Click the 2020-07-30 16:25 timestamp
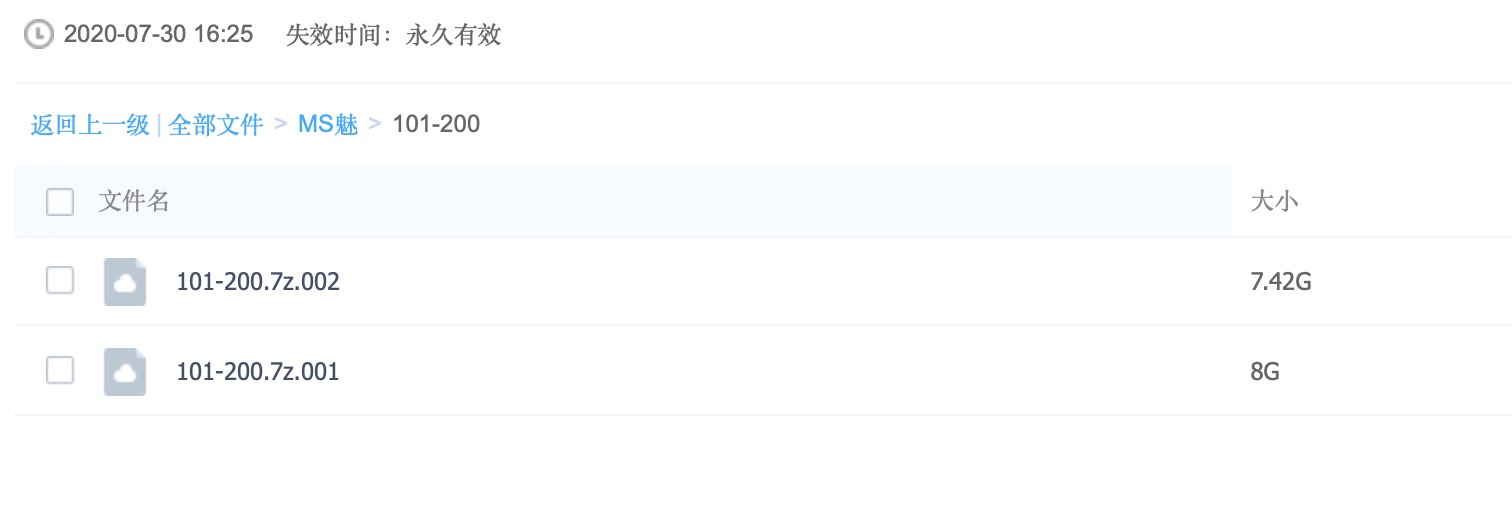The image size is (1512, 512). coord(158,35)
